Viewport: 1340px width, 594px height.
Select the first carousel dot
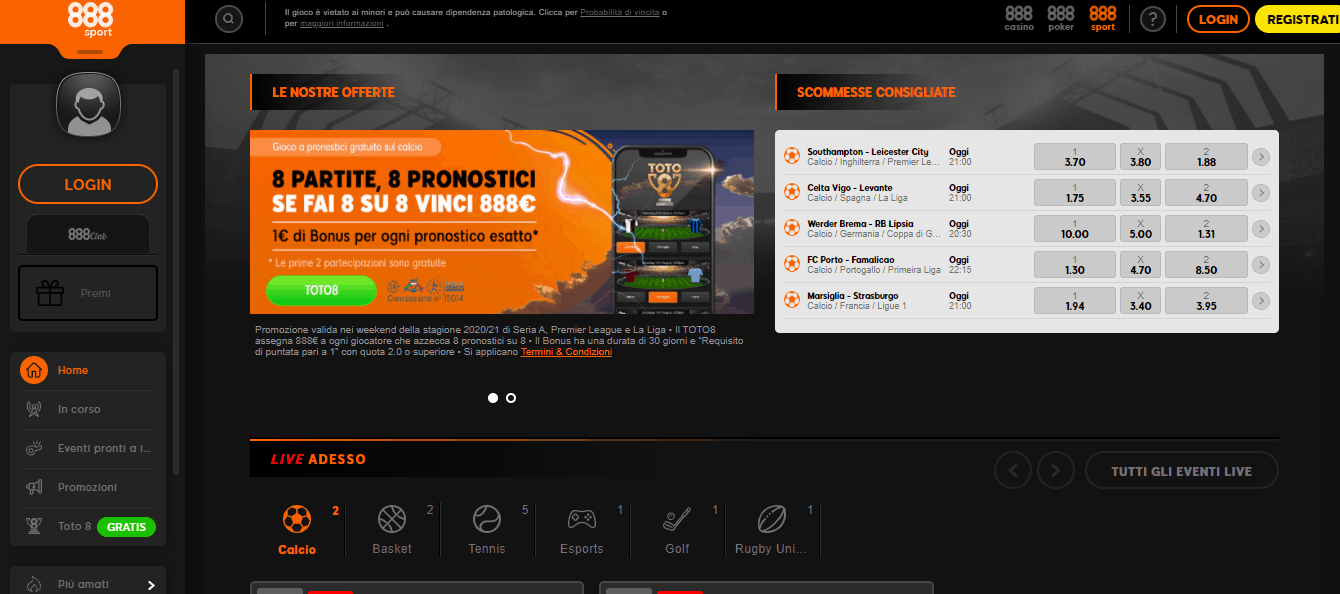493,398
